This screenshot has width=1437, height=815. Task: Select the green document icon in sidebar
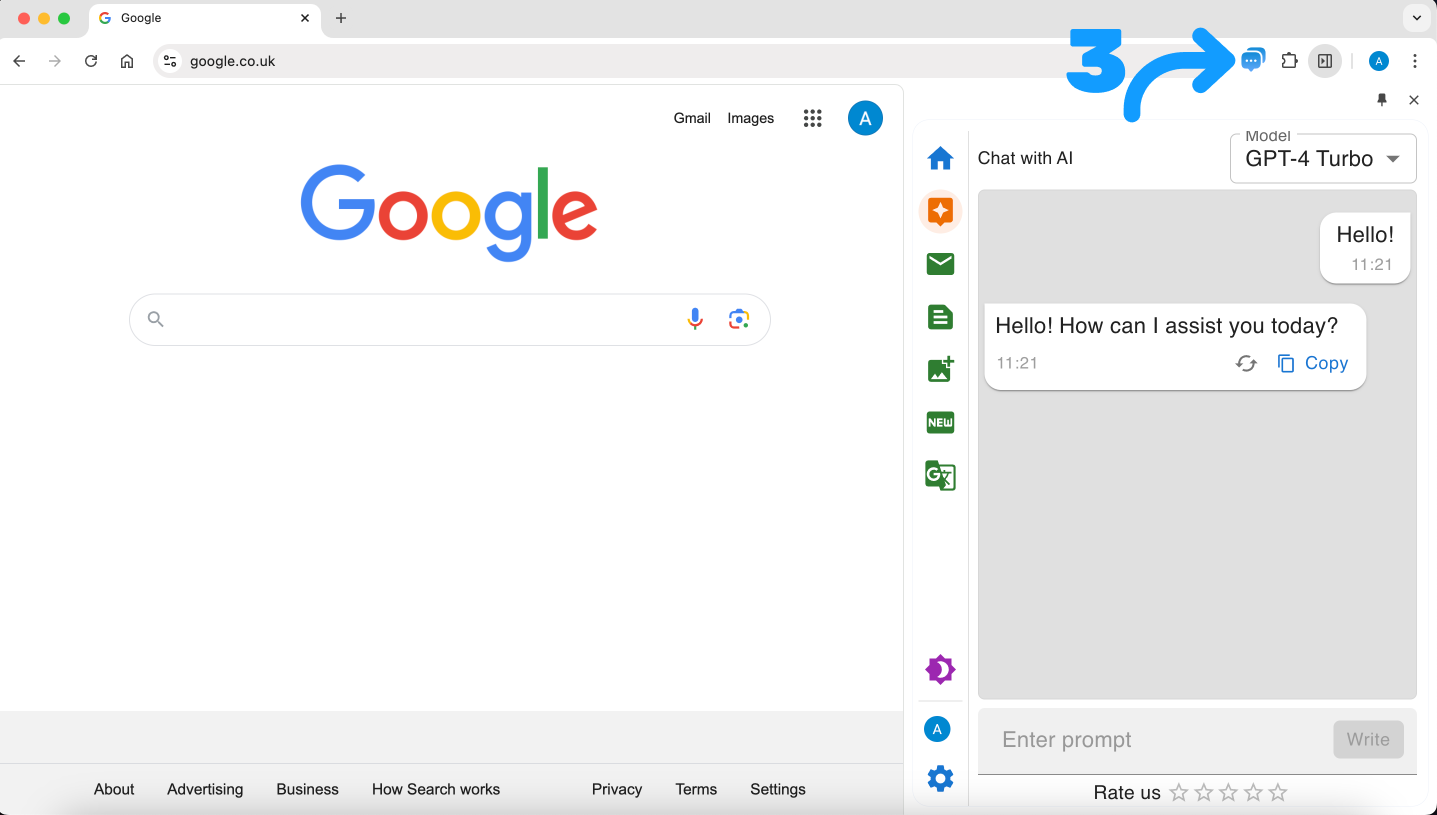coord(940,317)
